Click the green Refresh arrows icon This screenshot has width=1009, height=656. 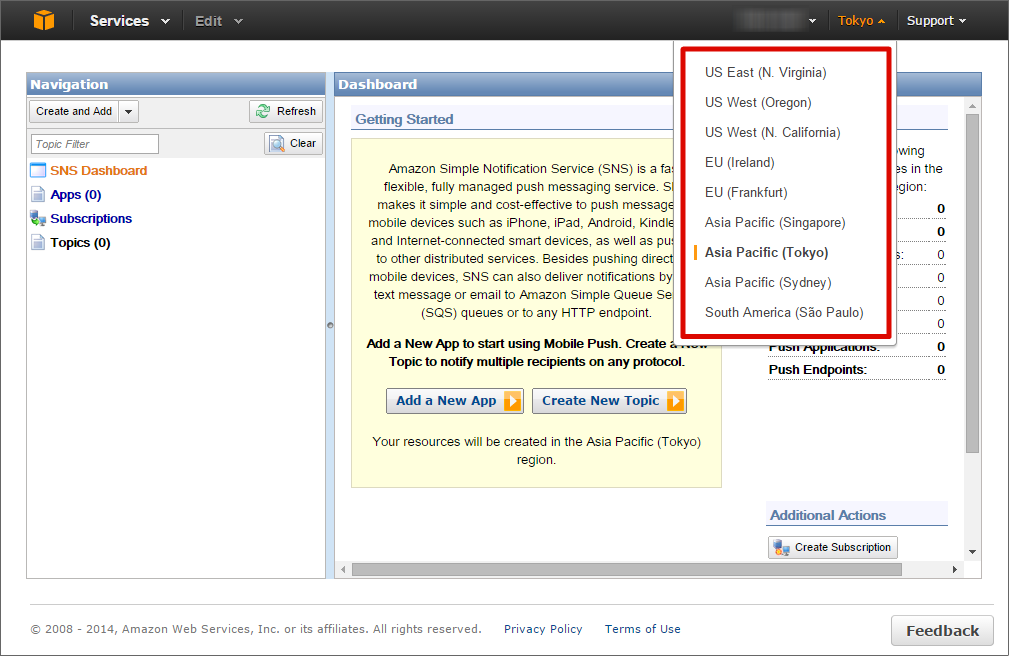(x=263, y=111)
